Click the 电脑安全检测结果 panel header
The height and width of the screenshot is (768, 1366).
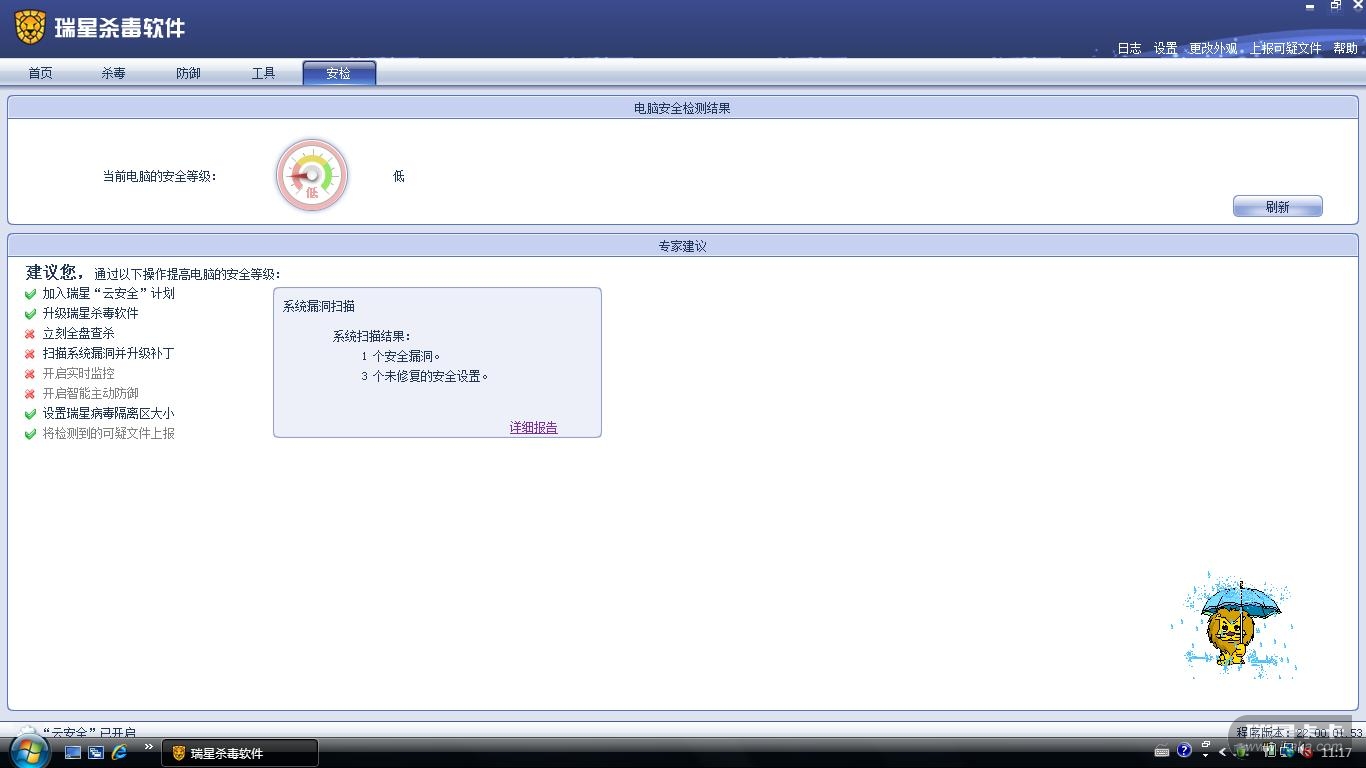[x=683, y=107]
